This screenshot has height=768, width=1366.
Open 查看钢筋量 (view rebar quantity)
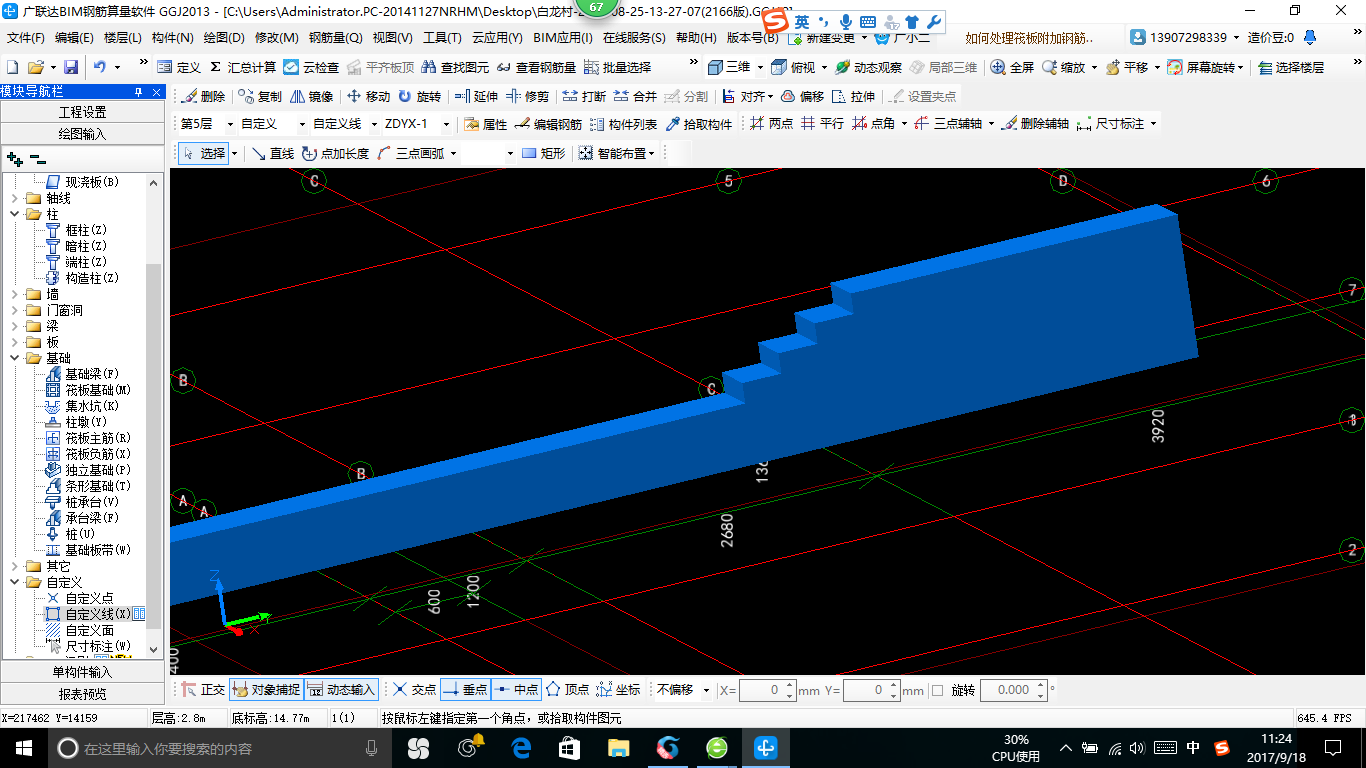pyautogui.click(x=537, y=67)
